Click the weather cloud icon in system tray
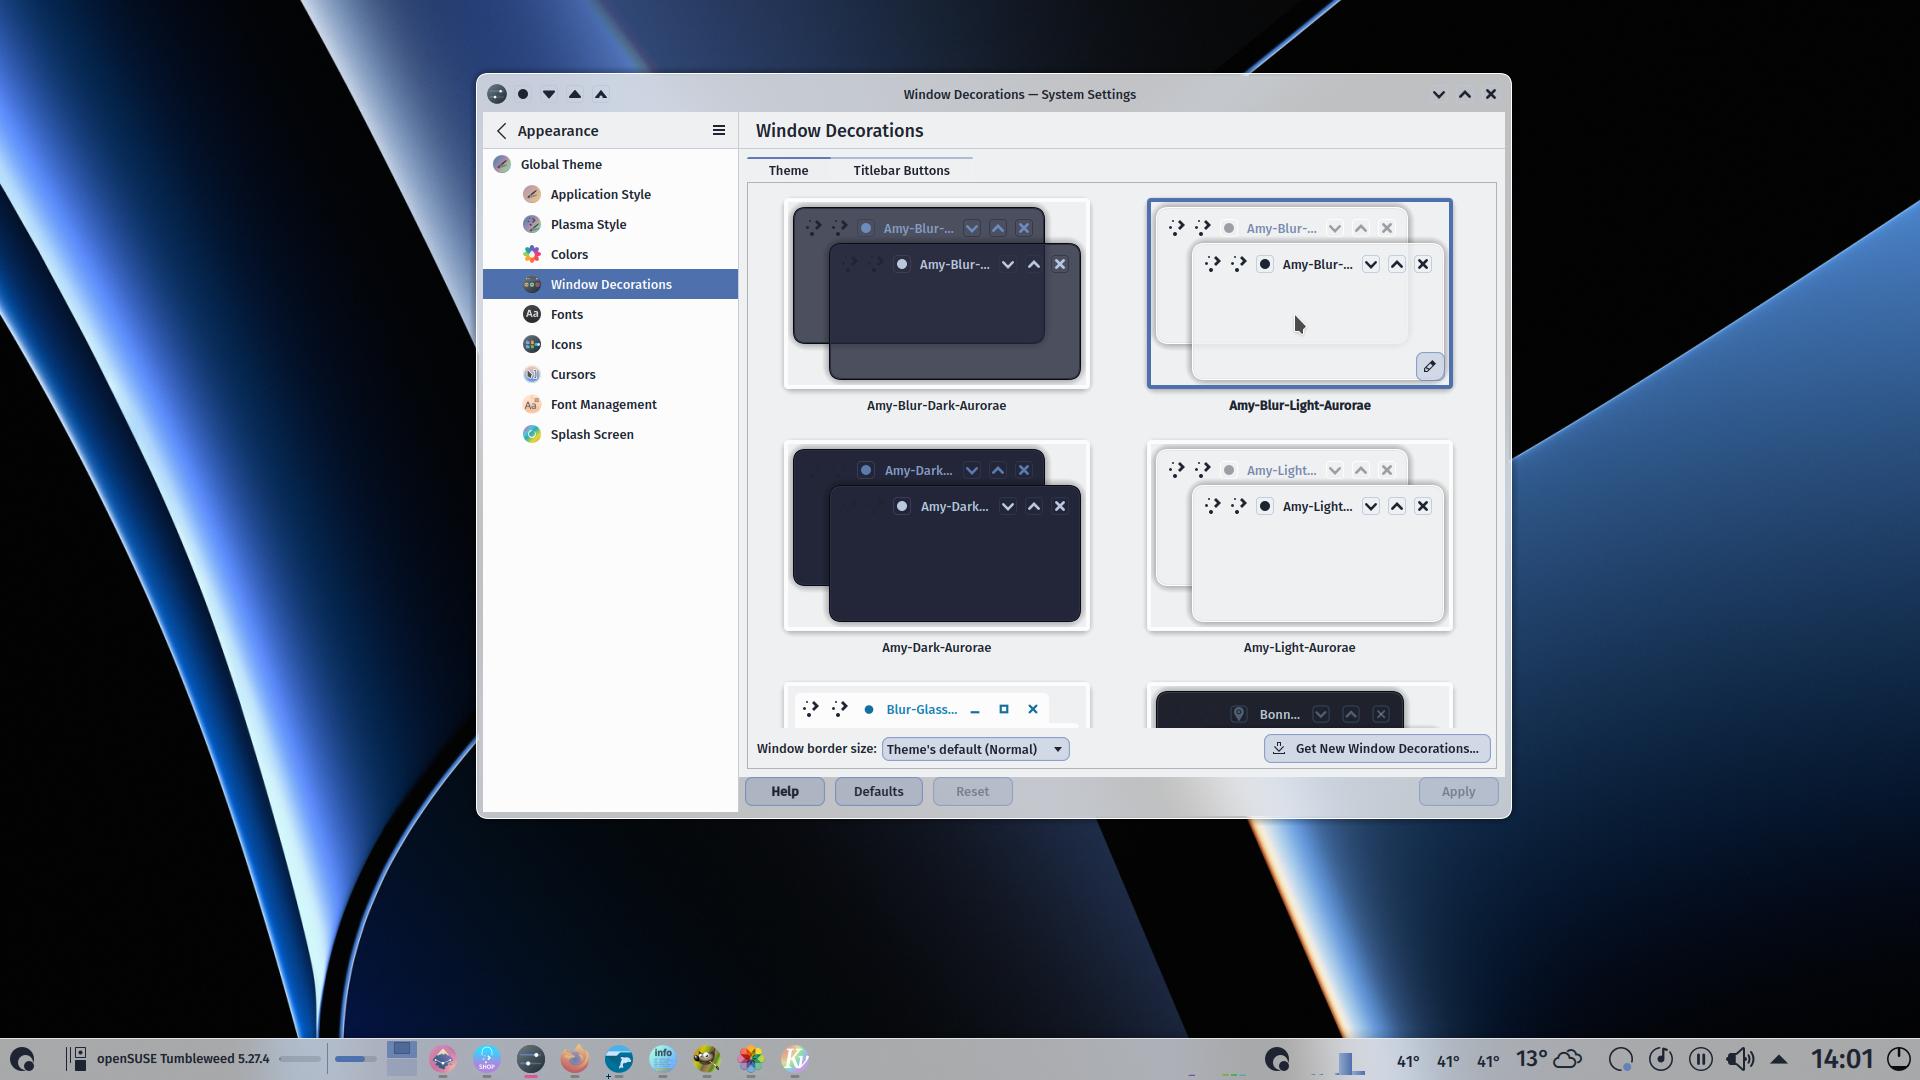 point(1568,1059)
